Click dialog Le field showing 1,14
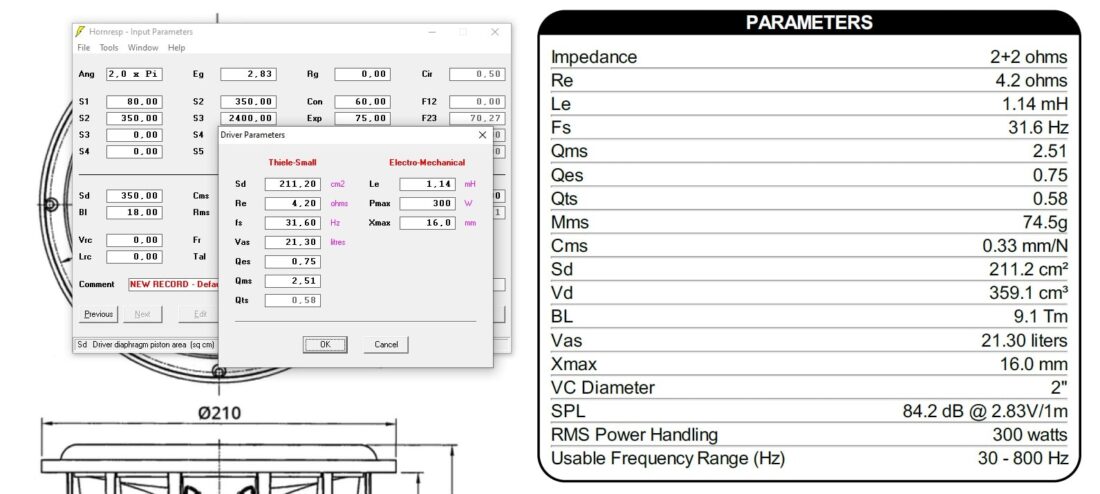The image size is (1100, 494). coord(427,184)
